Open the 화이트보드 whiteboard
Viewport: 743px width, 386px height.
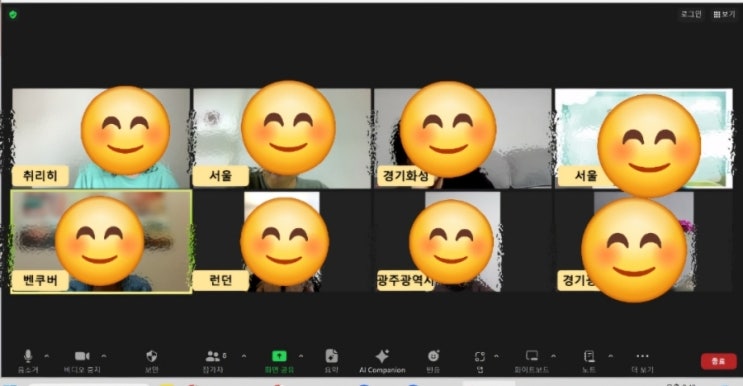[x=532, y=361]
